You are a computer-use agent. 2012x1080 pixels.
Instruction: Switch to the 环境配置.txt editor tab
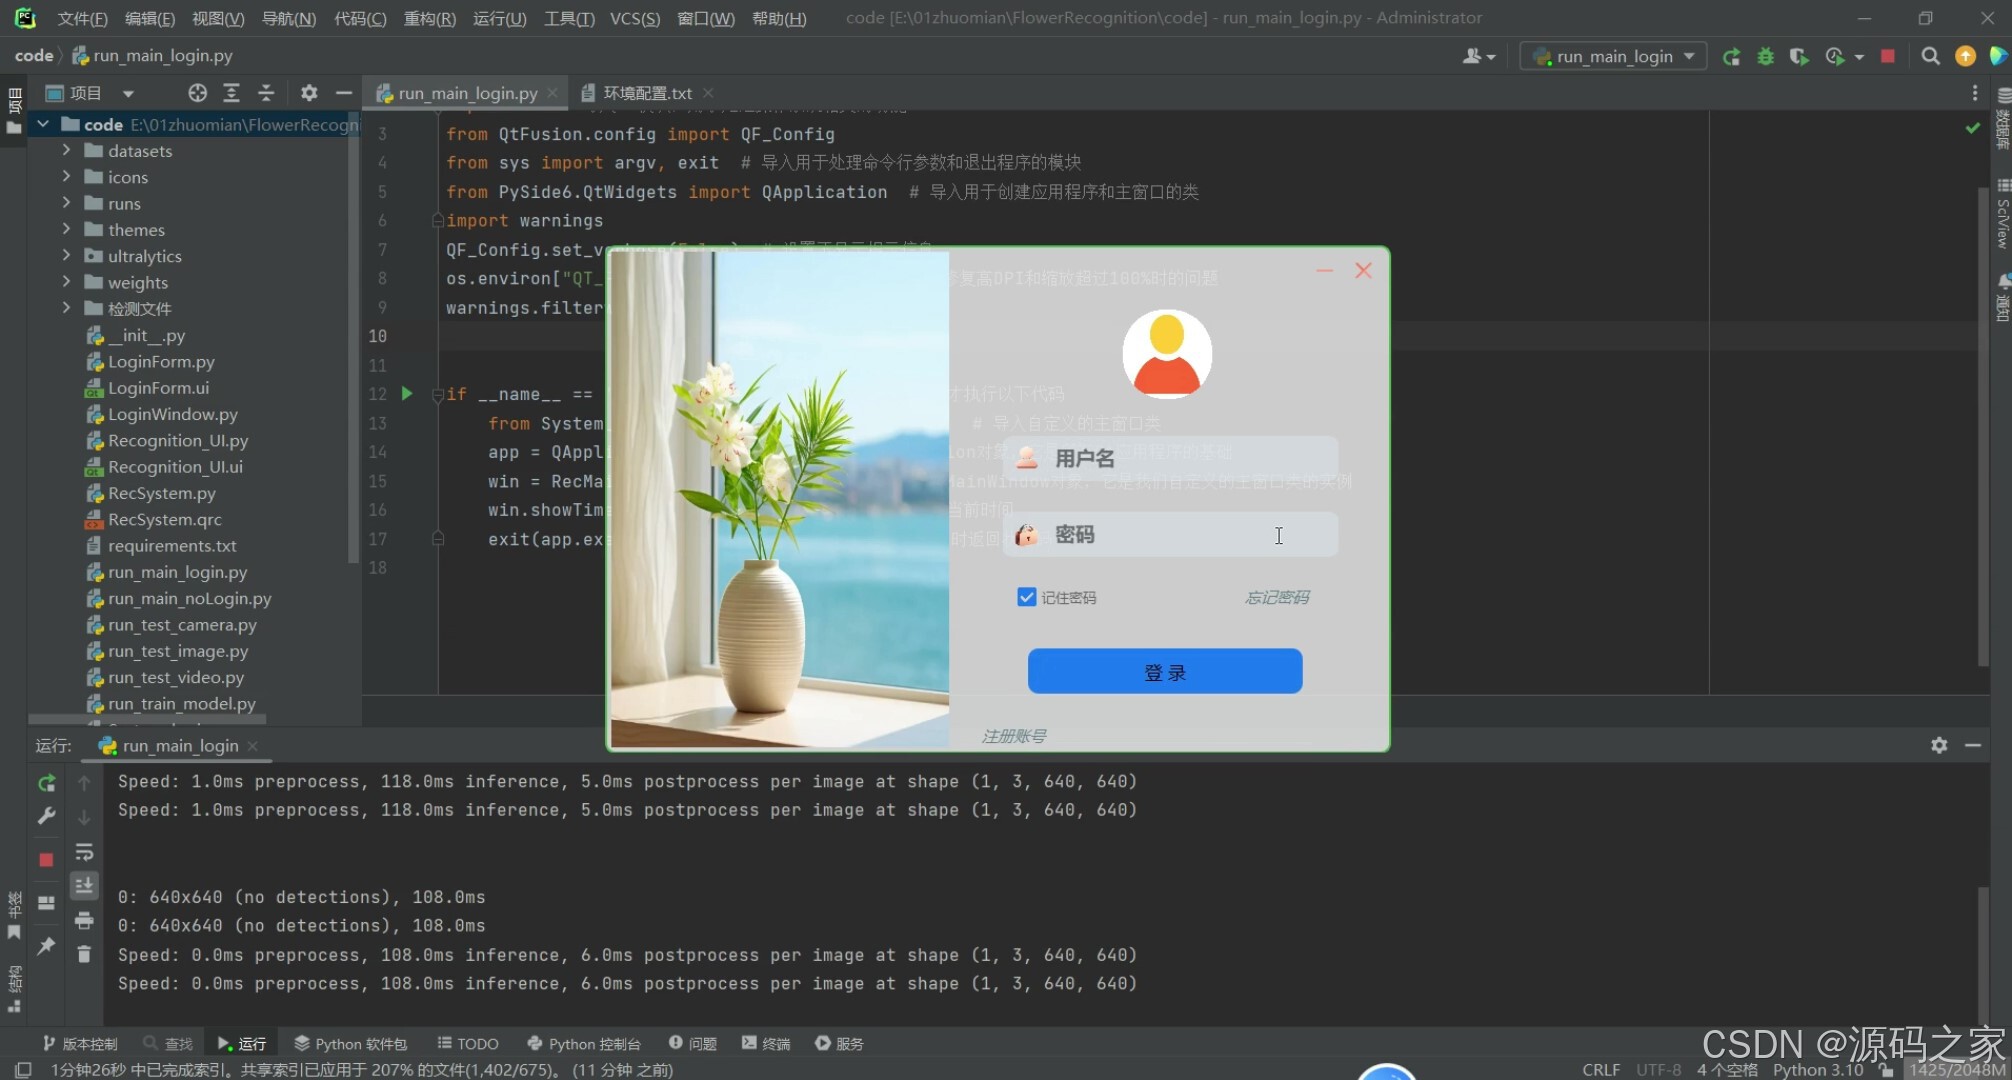click(646, 93)
